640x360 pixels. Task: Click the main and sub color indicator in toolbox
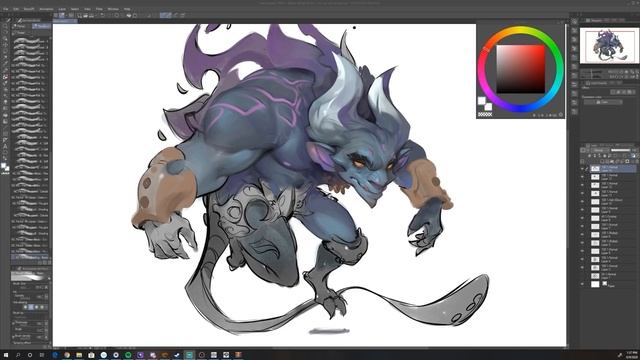[x=5, y=167]
